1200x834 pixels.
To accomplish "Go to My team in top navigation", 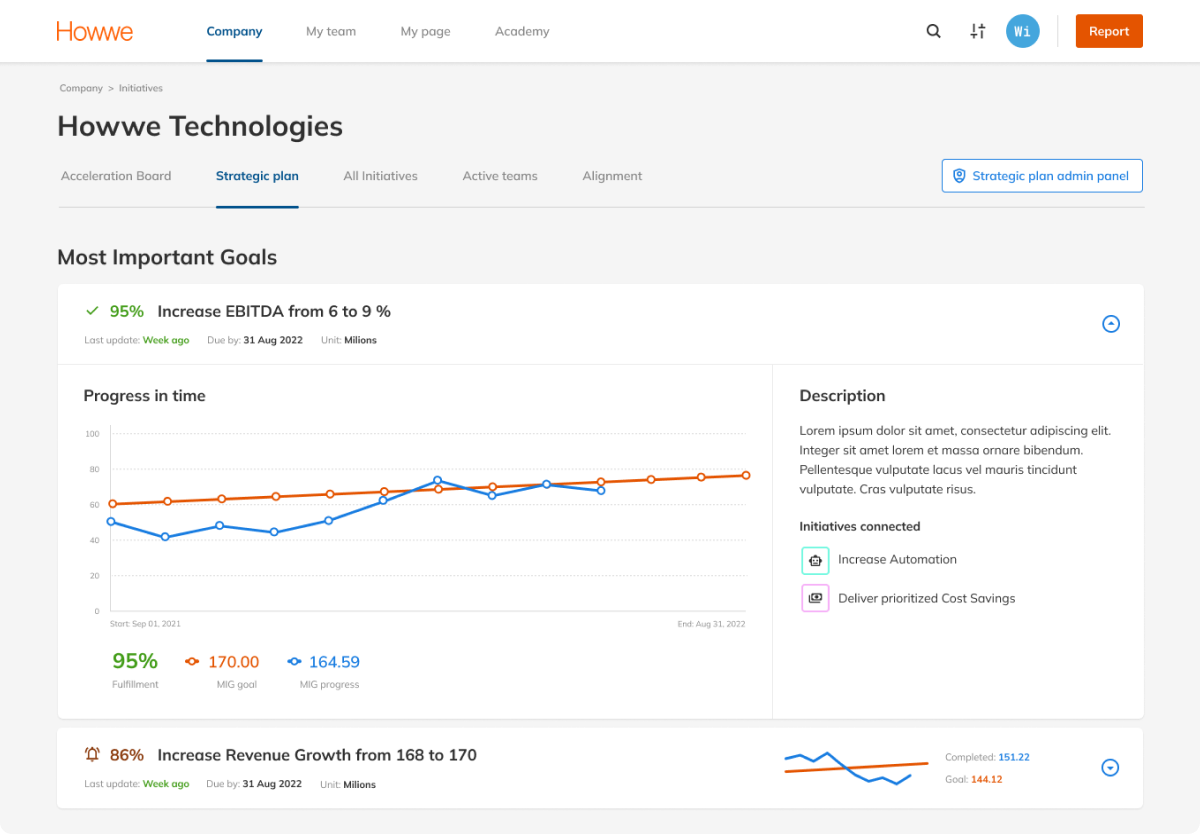I will pos(331,31).
